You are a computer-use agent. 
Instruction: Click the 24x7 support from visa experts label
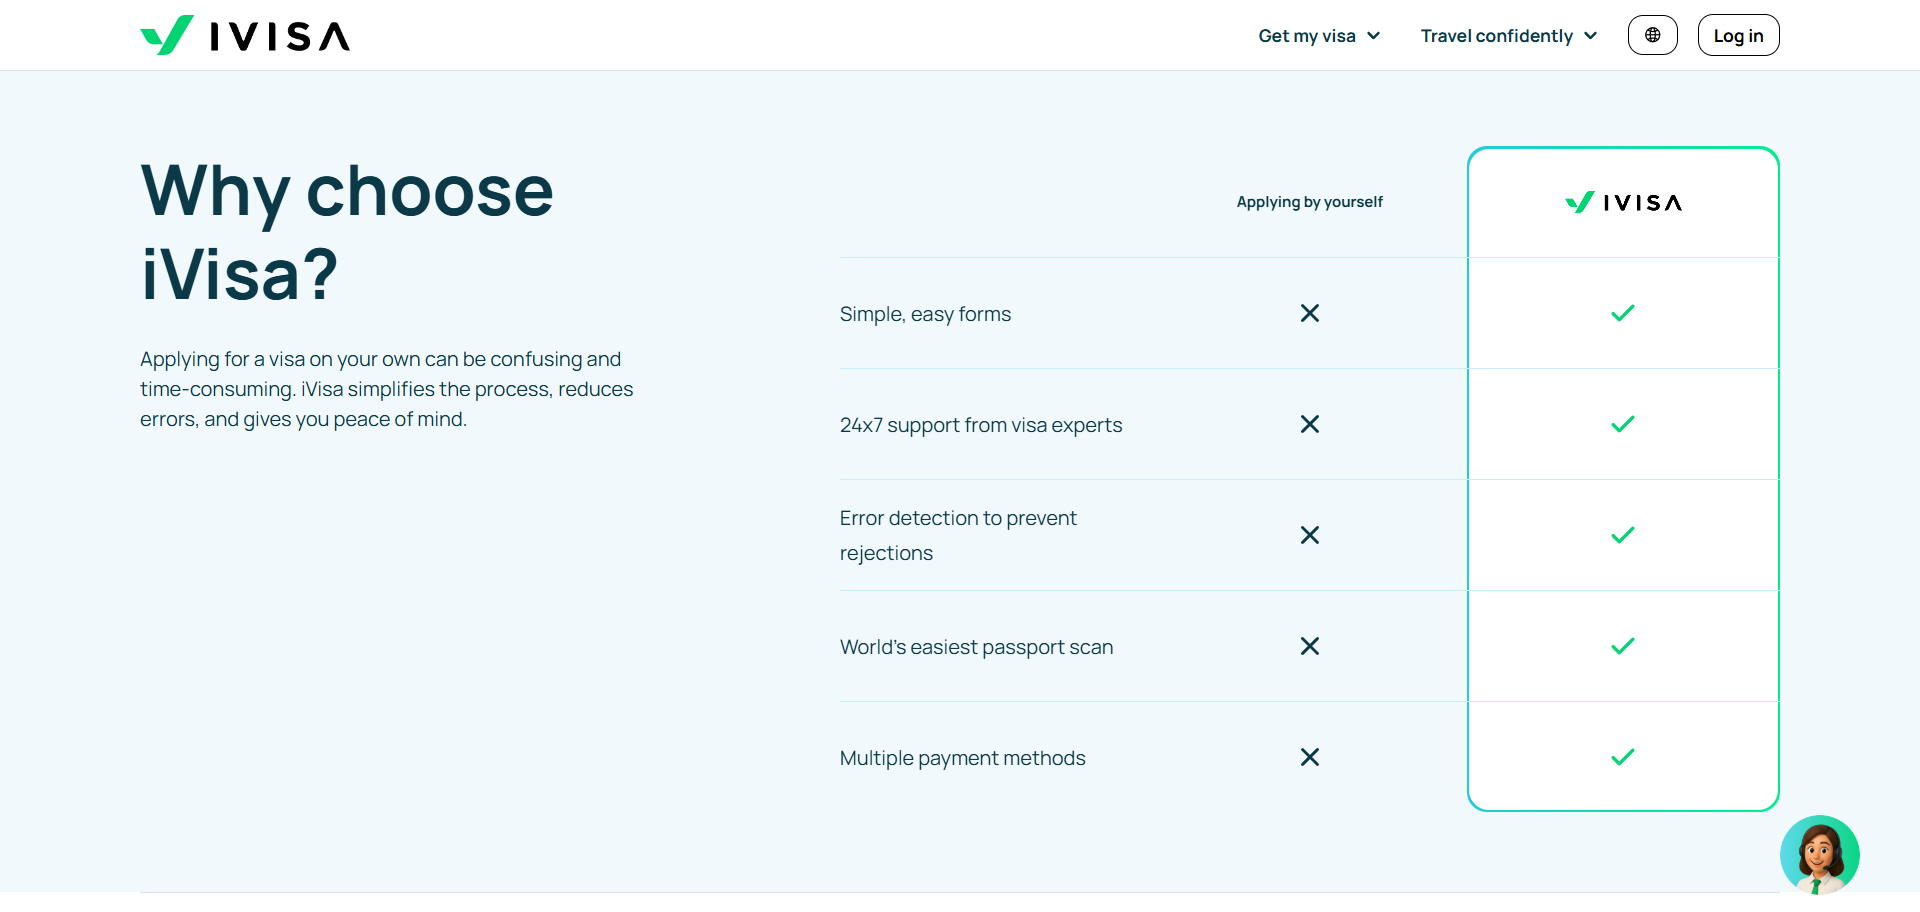pos(980,425)
